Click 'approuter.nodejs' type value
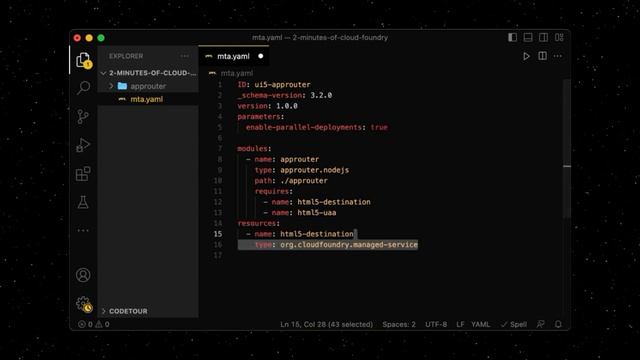Image resolution: width=640 pixels, height=360 pixels. click(x=315, y=170)
